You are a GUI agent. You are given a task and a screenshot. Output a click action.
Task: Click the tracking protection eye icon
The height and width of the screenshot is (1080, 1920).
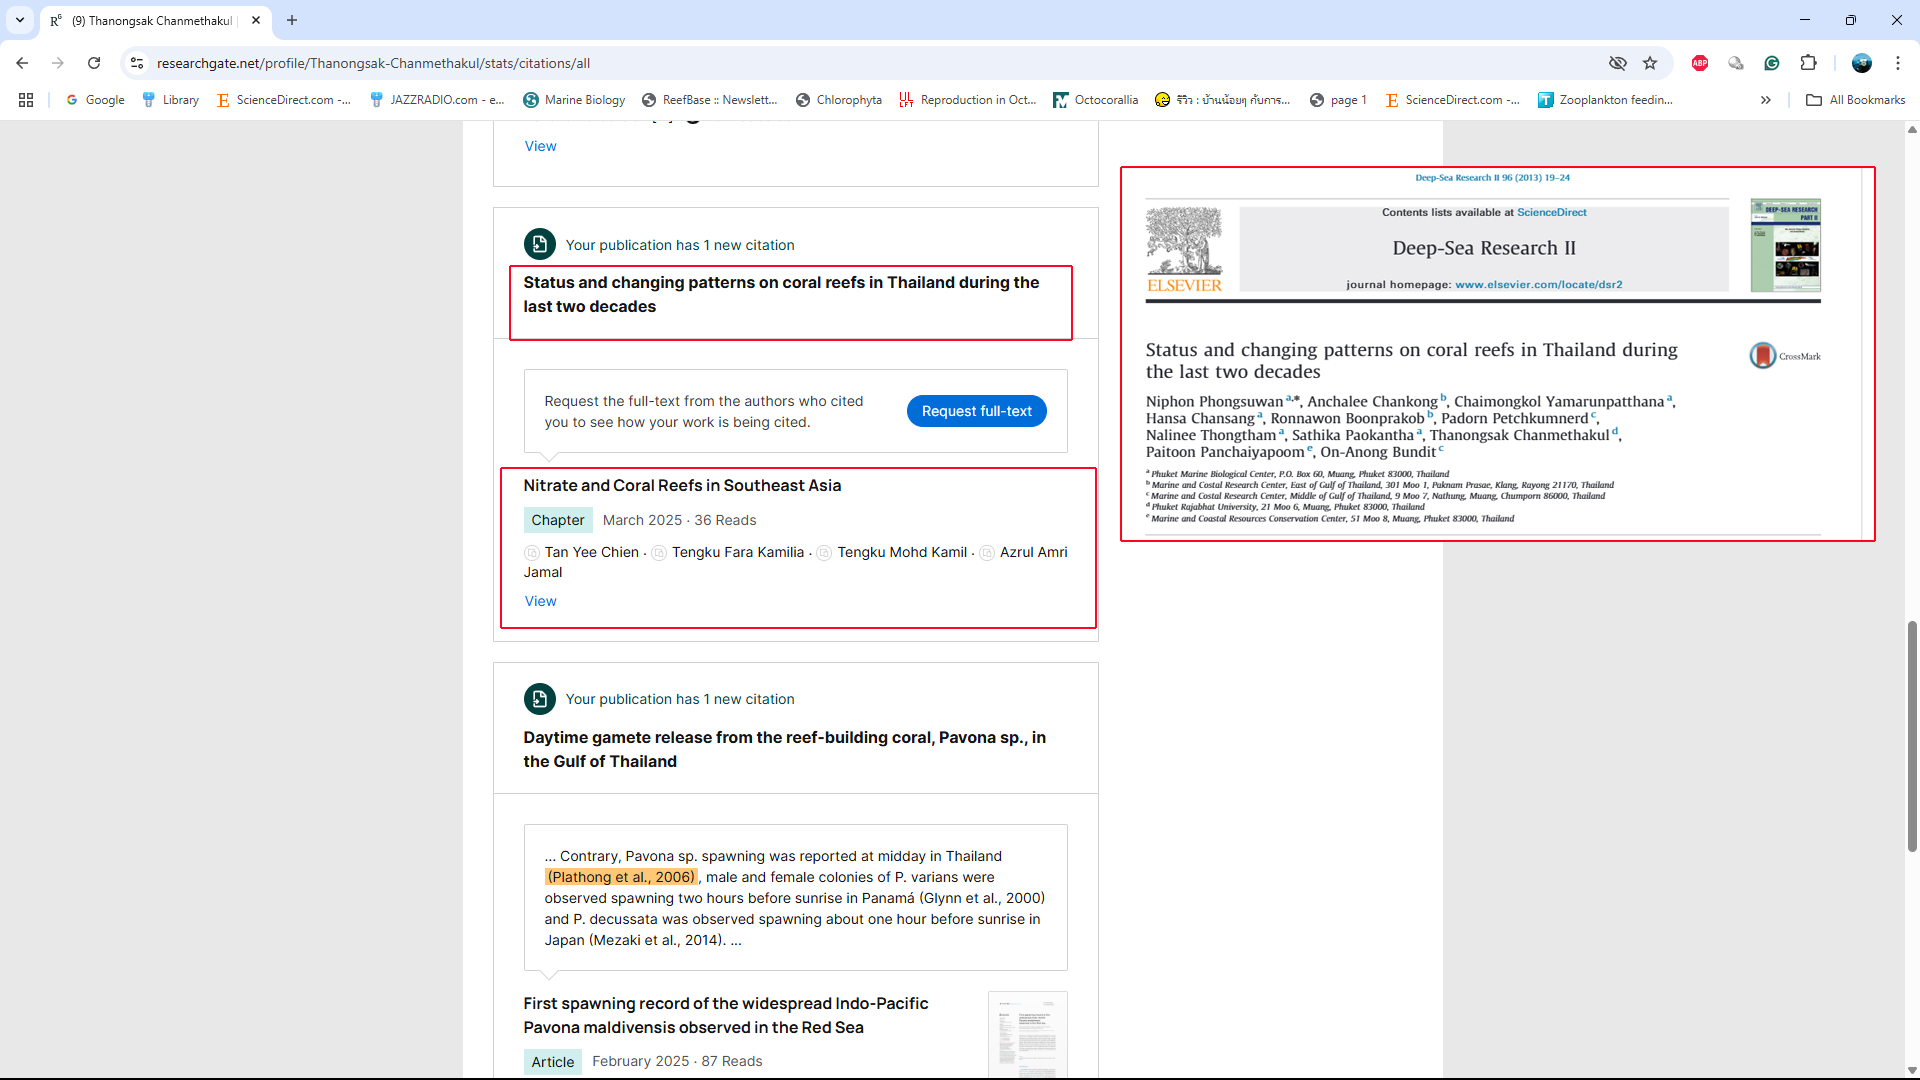click(x=1617, y=63)
